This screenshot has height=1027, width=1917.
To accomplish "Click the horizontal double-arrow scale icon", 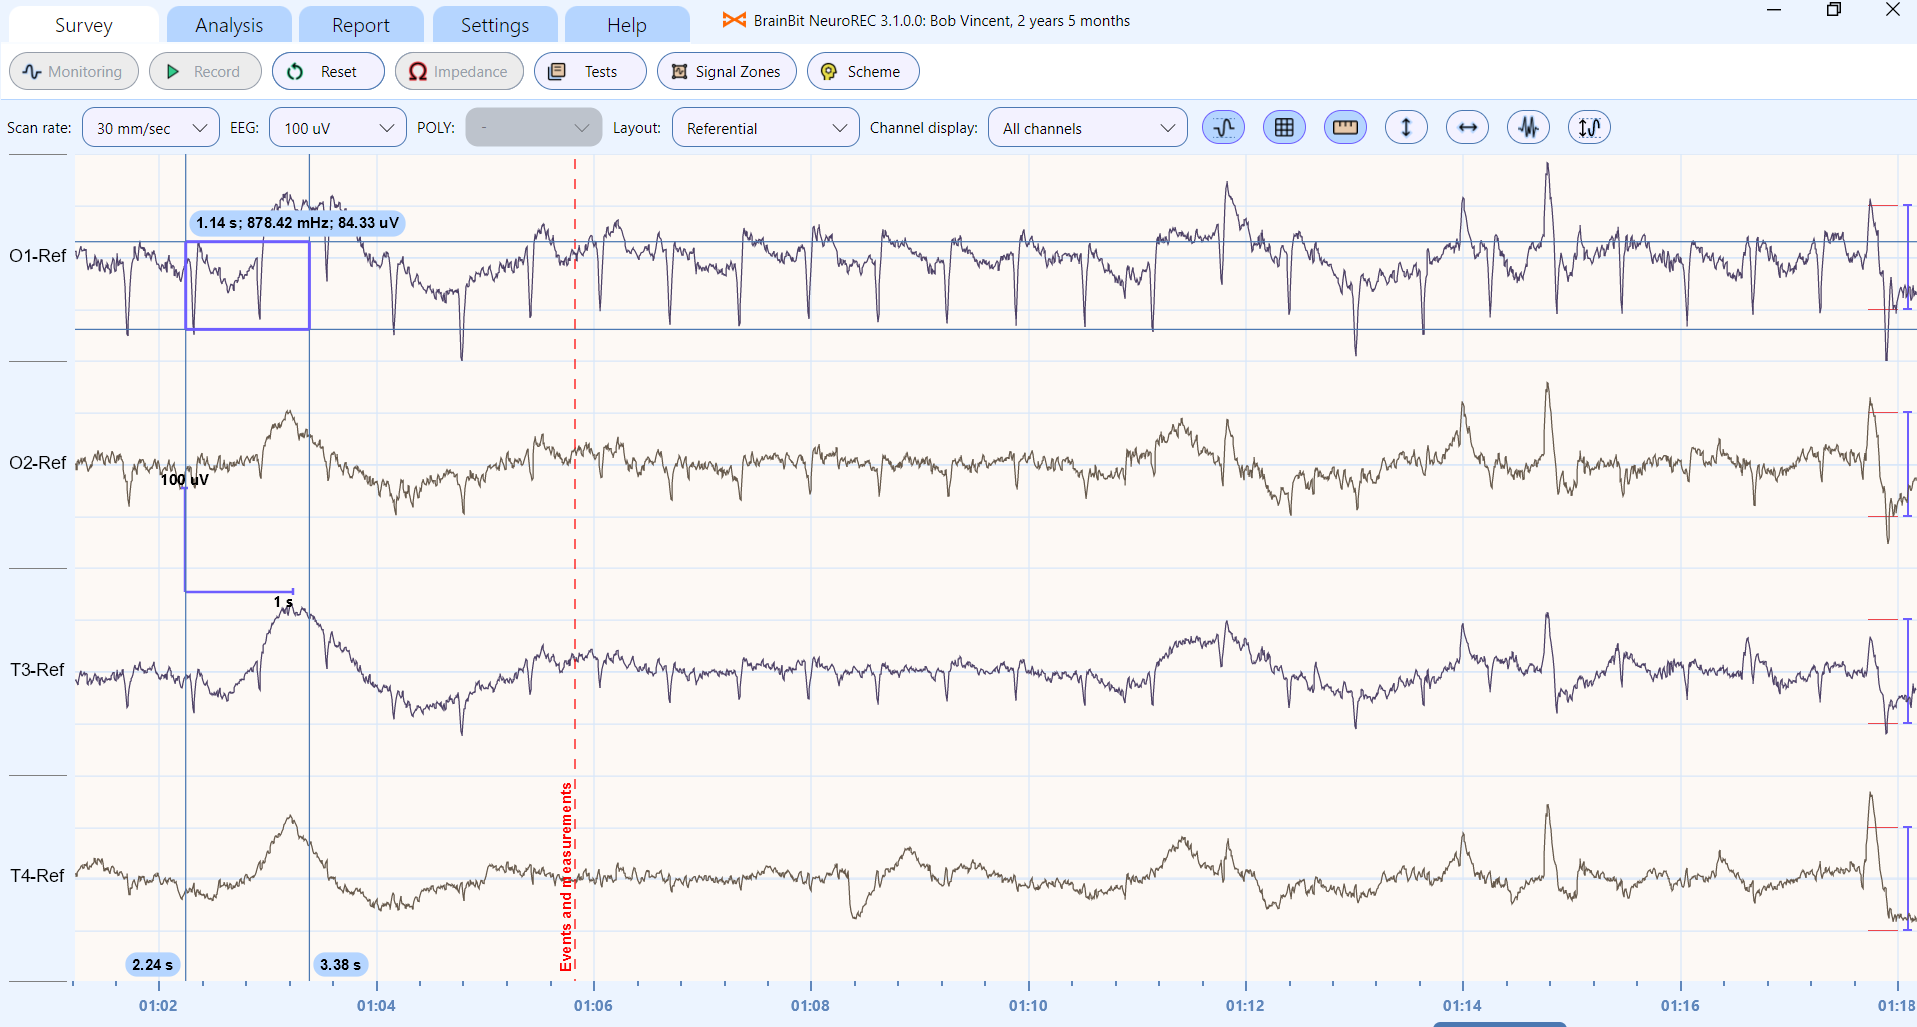I will [1467, 128].
